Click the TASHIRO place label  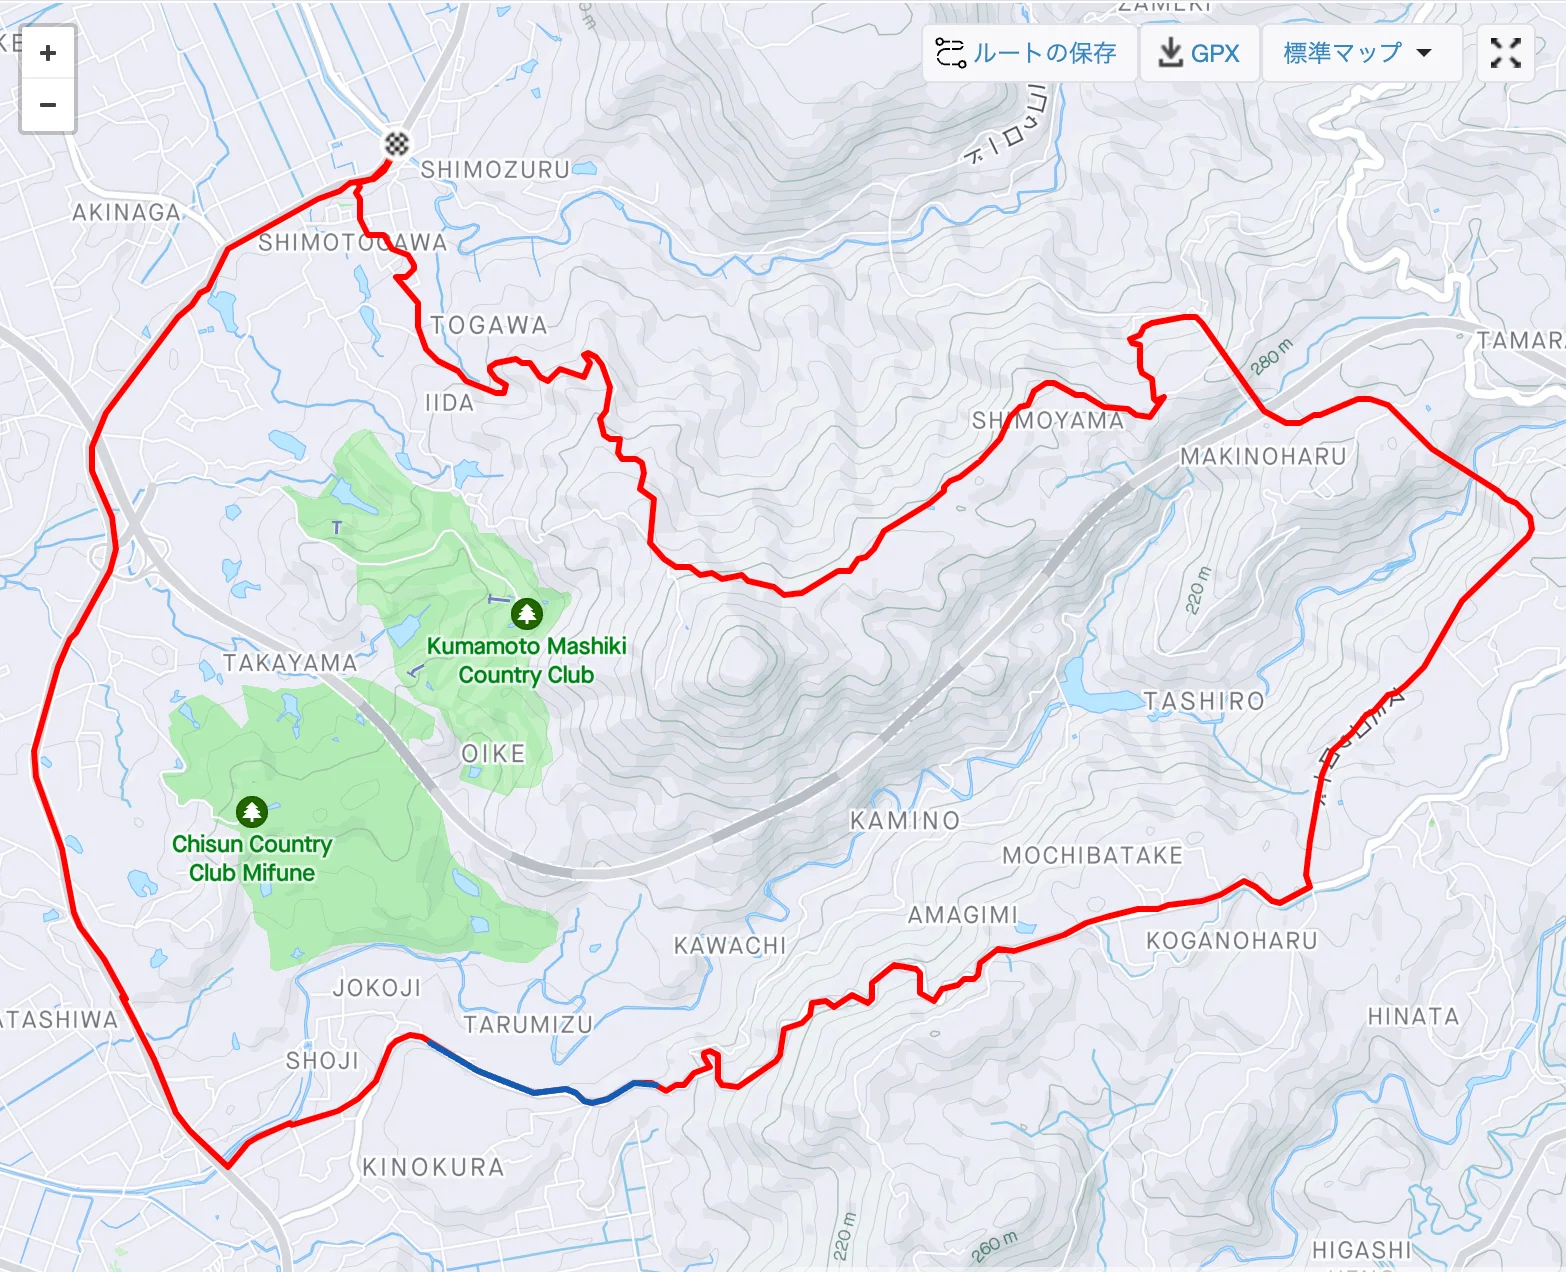click(1204, 701)
